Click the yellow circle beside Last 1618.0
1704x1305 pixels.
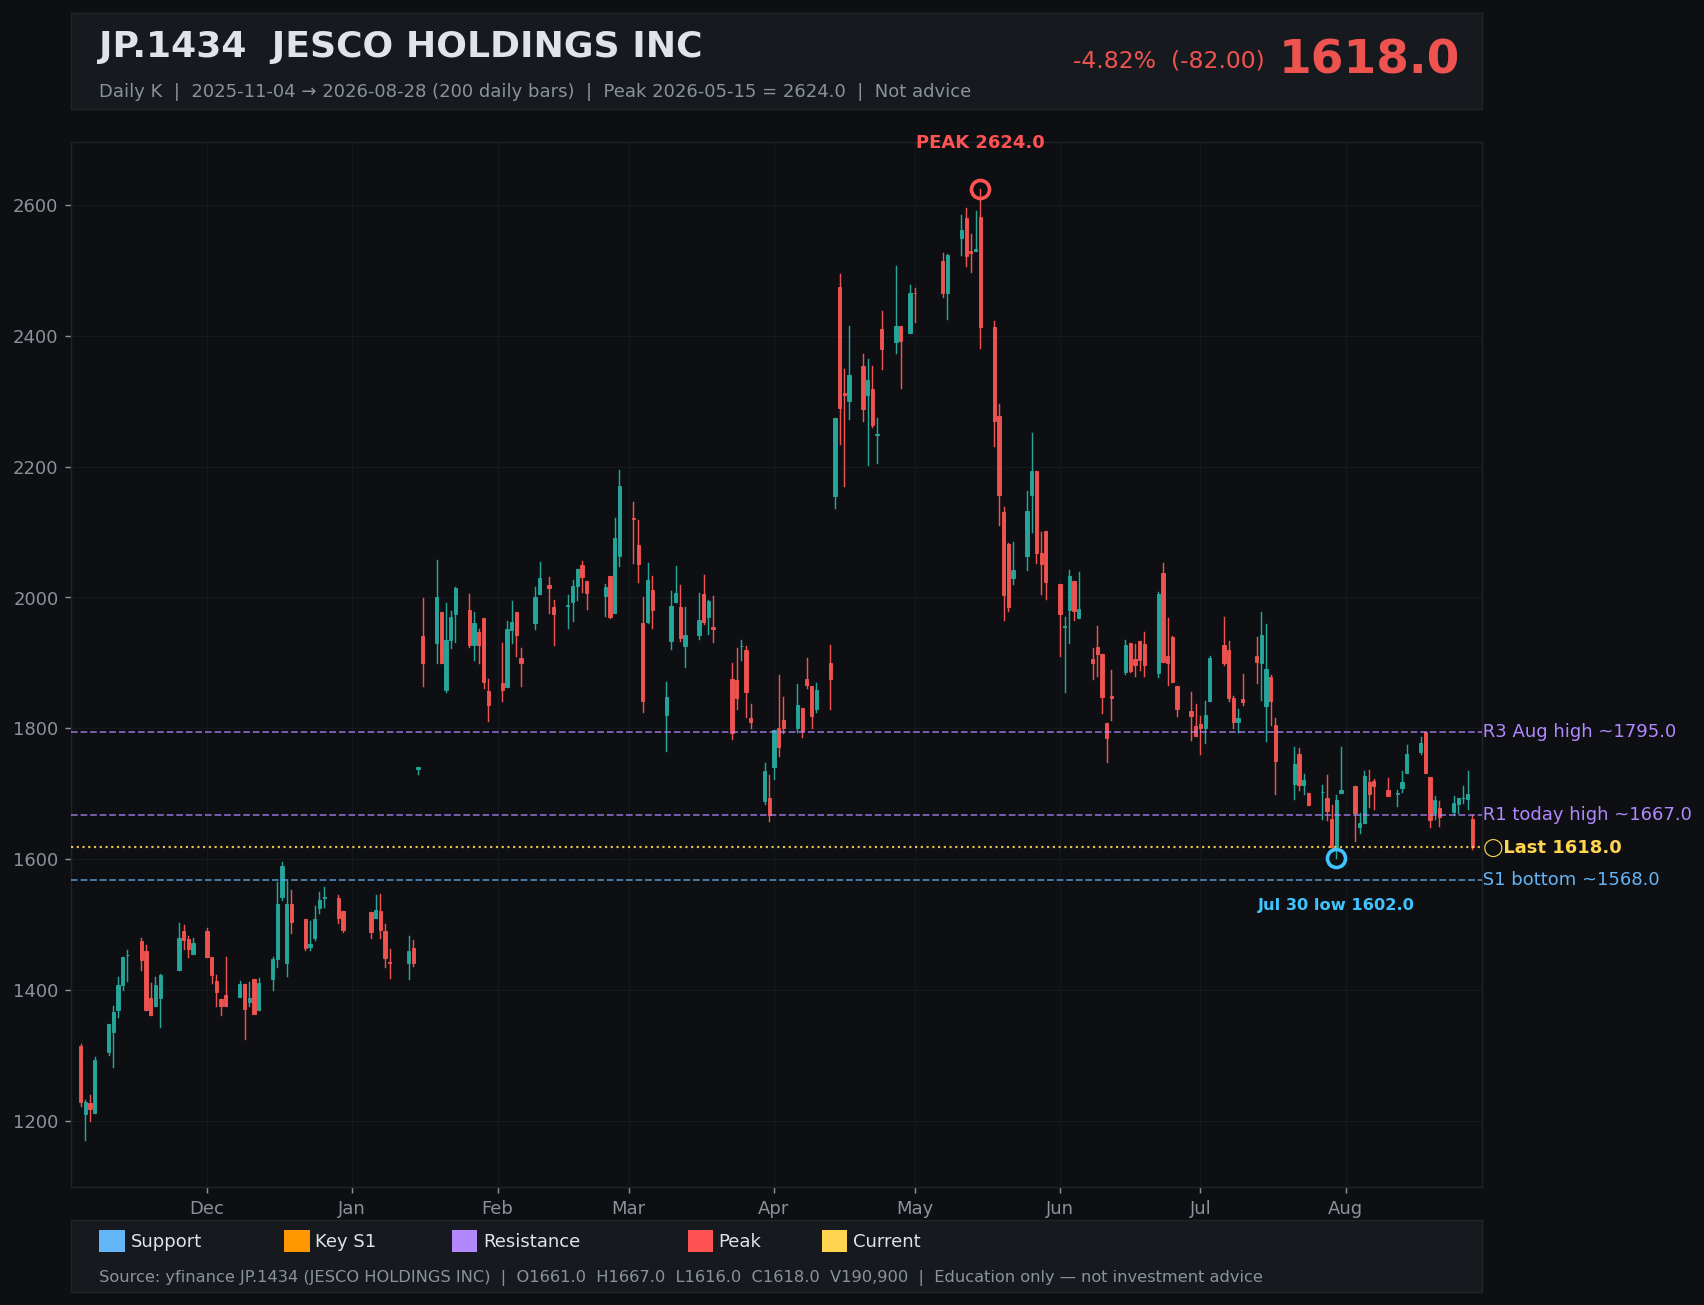[x=1493, y=848]
